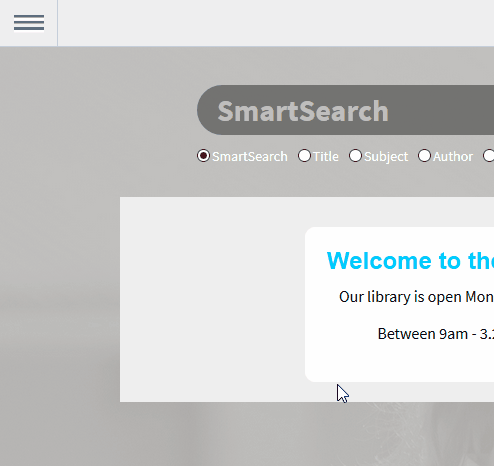Select the partially visible radio after Author
Screen dimensions: 494x466
point(489,156)
